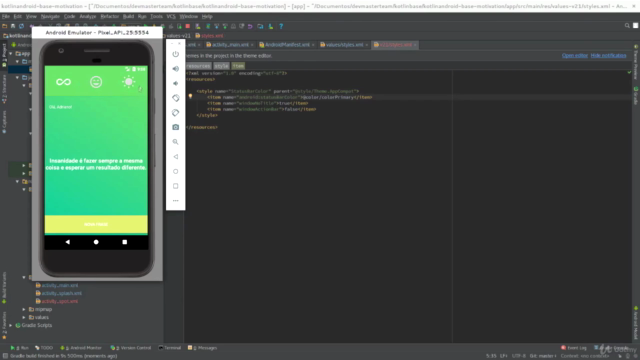Switch to the values/styles.xml editor tab
The image size is (640, 360).
pos(344,45)
